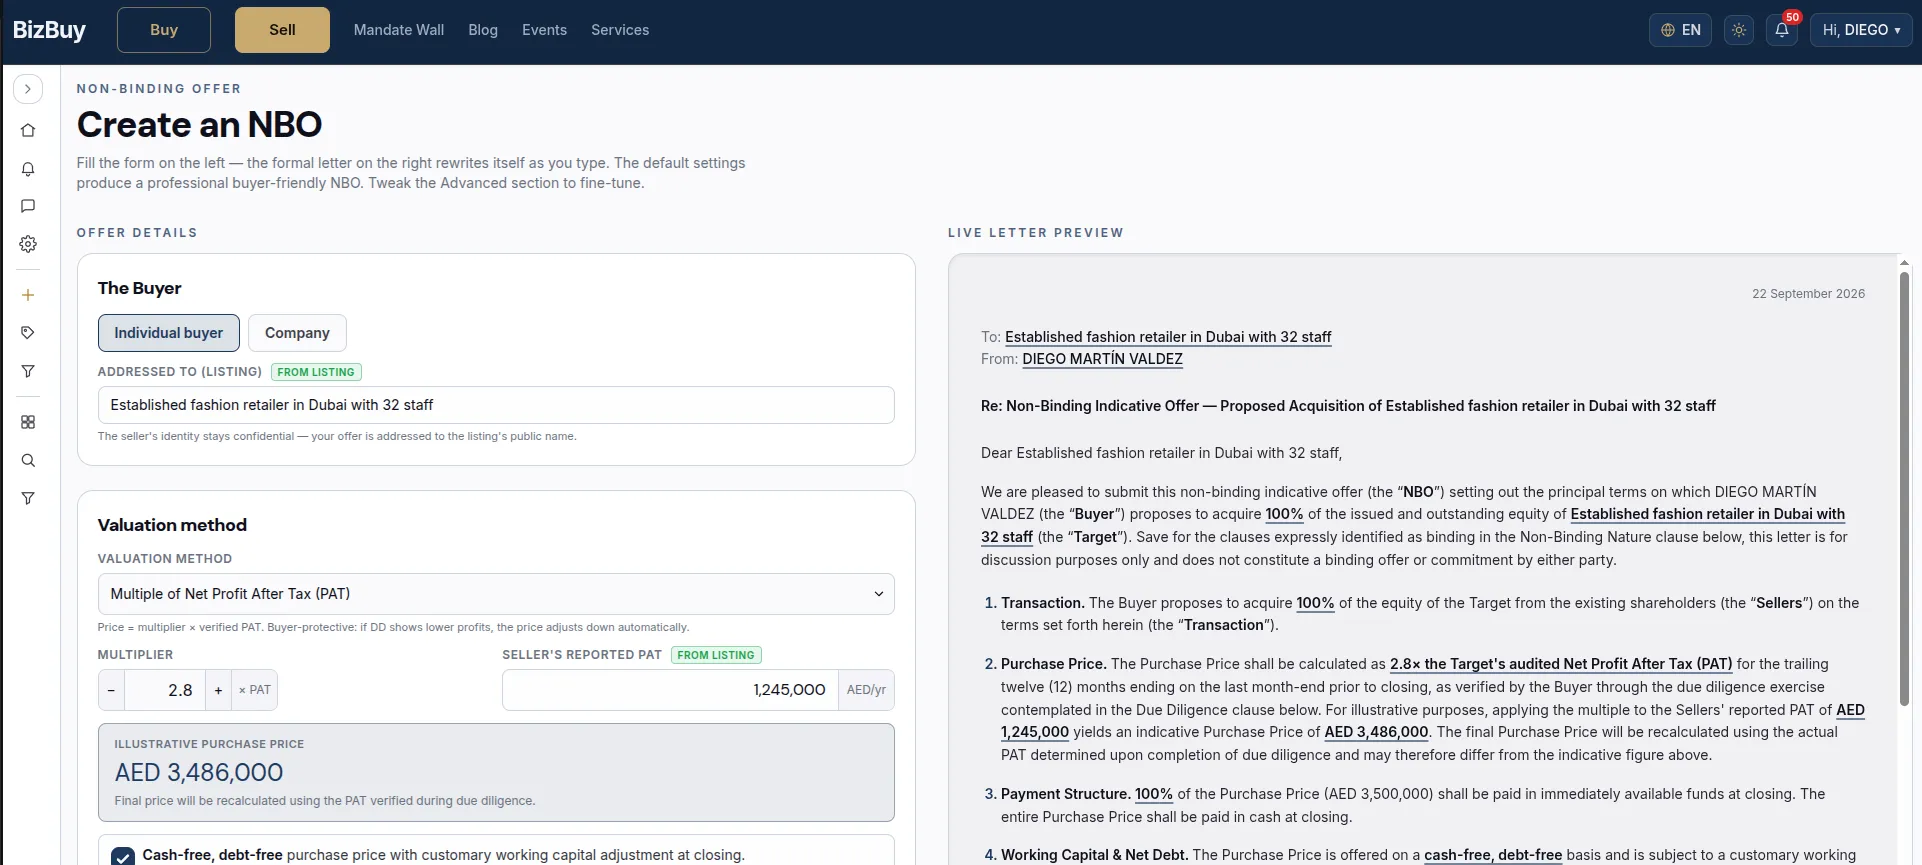Increase multiplier with the plus button
This screenshot has width=1922, height=865.
[218, 690]
